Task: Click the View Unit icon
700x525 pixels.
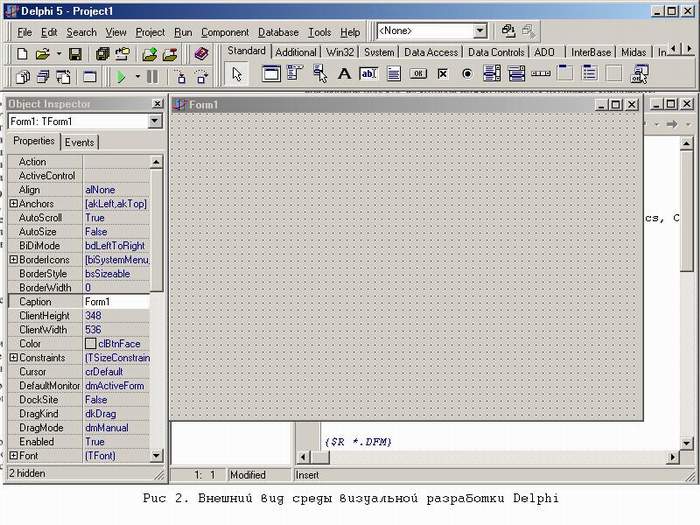Action: tap(23, 77)
